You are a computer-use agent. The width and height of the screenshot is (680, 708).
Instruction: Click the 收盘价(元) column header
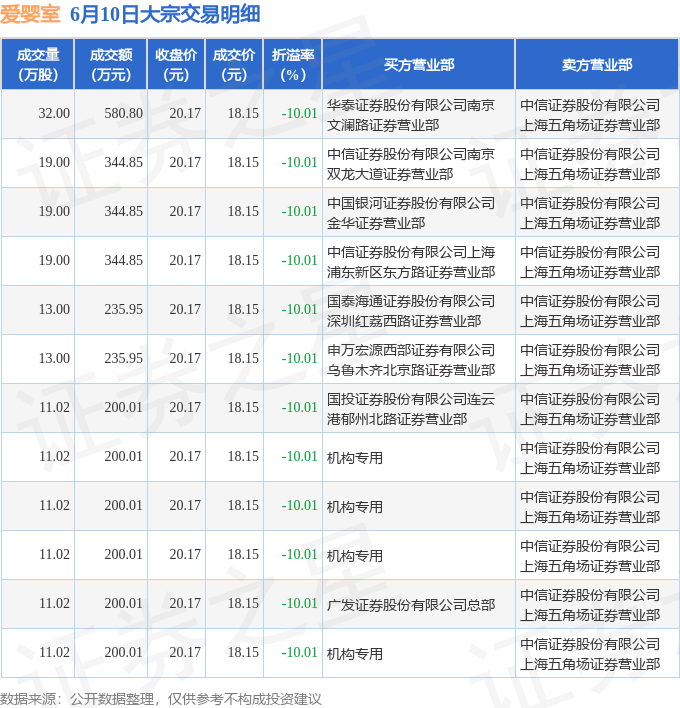[x=176, y=65]
